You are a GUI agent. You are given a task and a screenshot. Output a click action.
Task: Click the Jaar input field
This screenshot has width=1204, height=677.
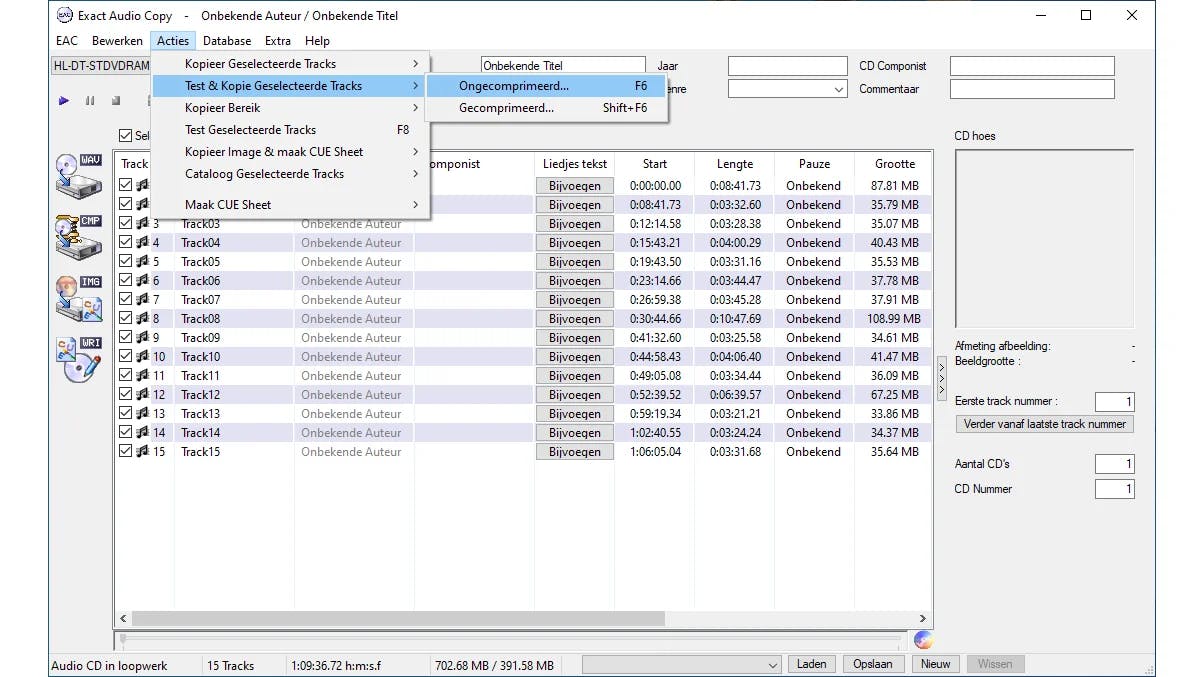(x=788, y=66)
